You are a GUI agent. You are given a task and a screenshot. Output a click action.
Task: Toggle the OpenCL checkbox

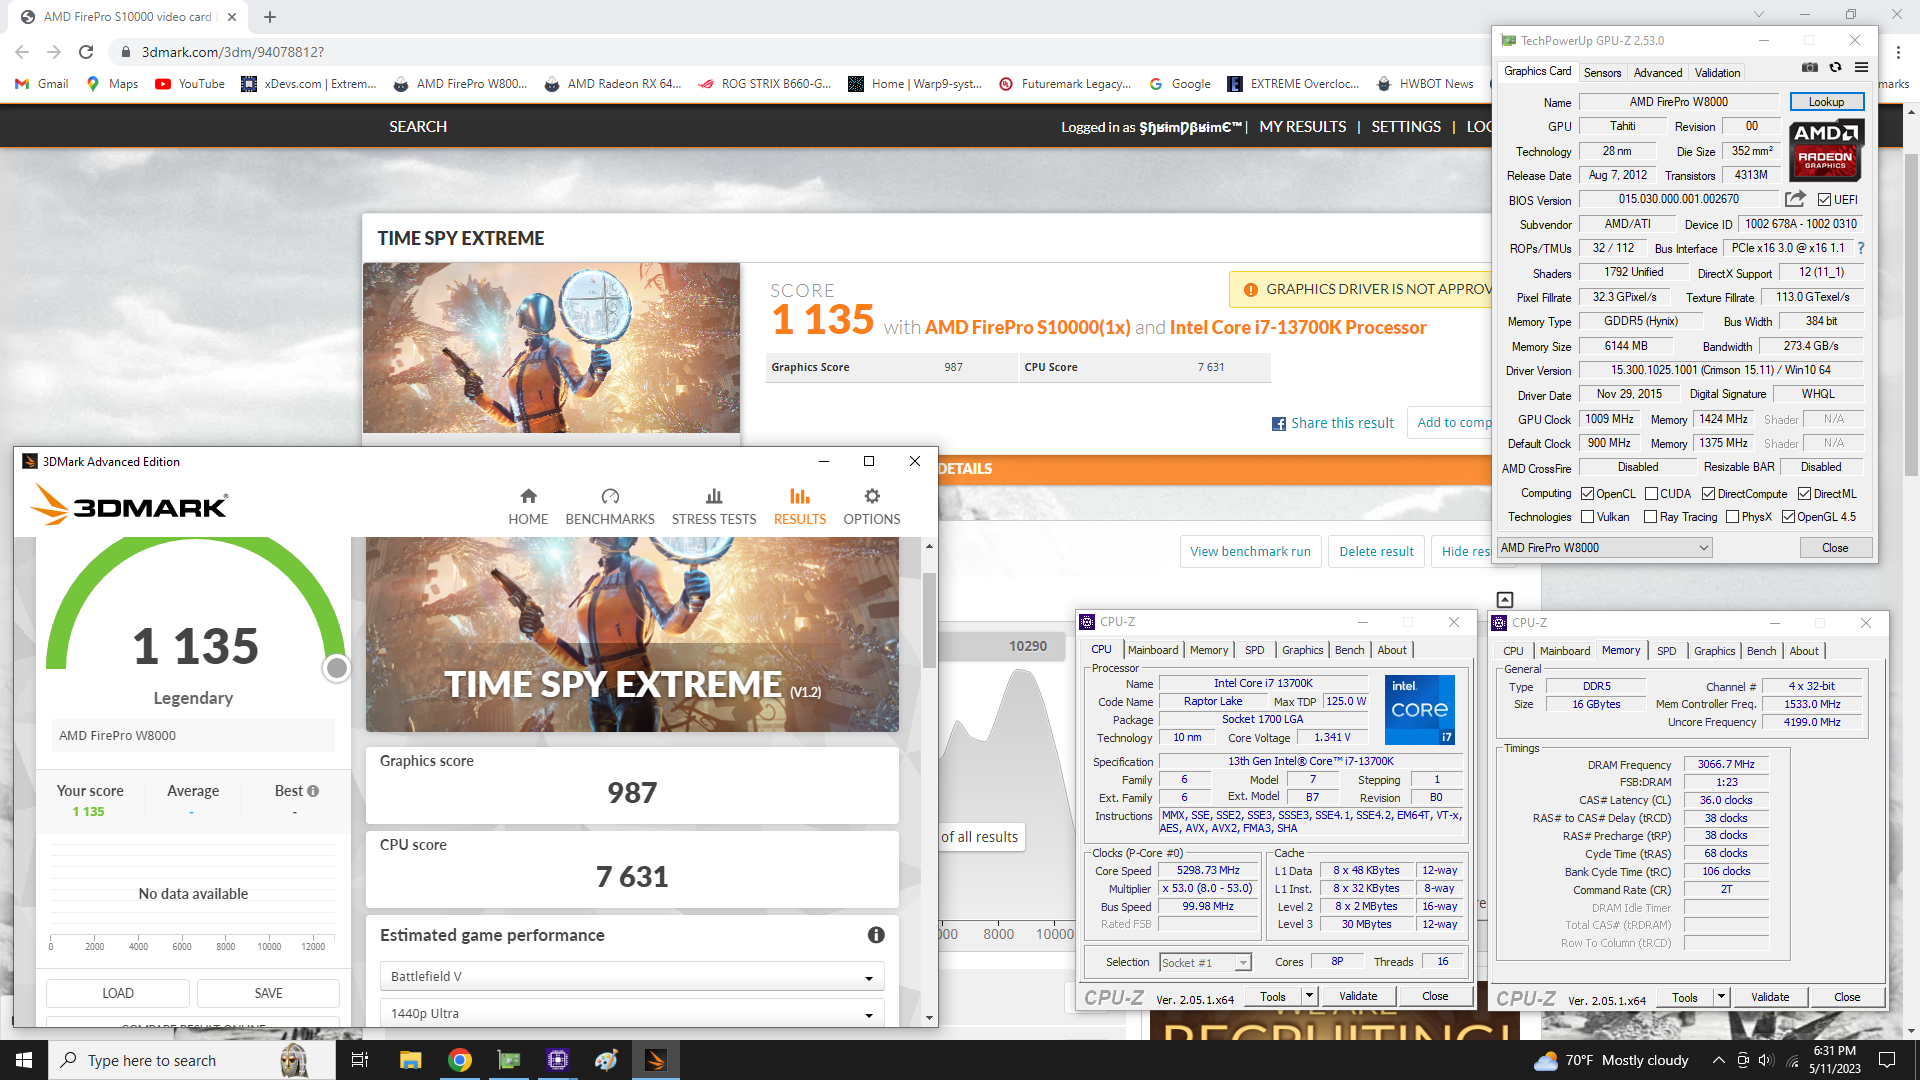tap(1587, 494)
